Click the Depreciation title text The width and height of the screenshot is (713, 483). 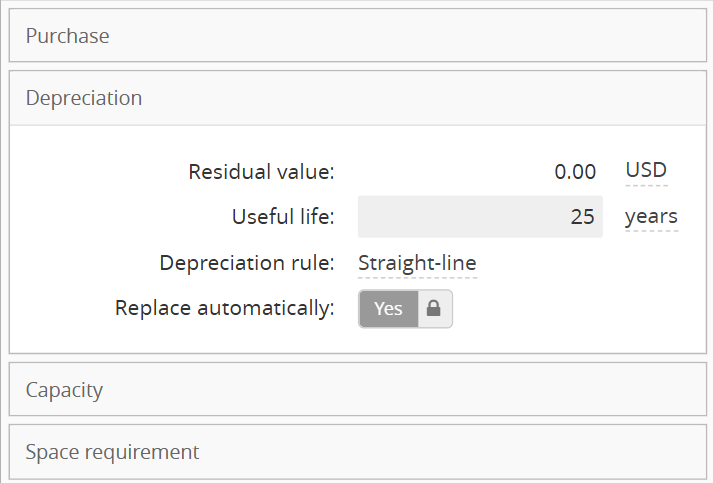tap(84, 98)
